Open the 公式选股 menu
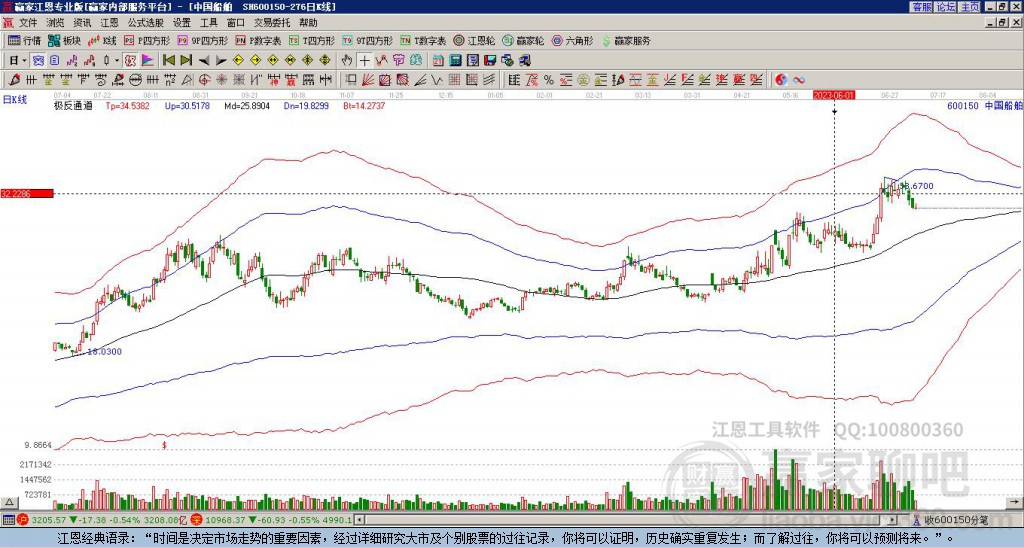 (x=146, y=23)
